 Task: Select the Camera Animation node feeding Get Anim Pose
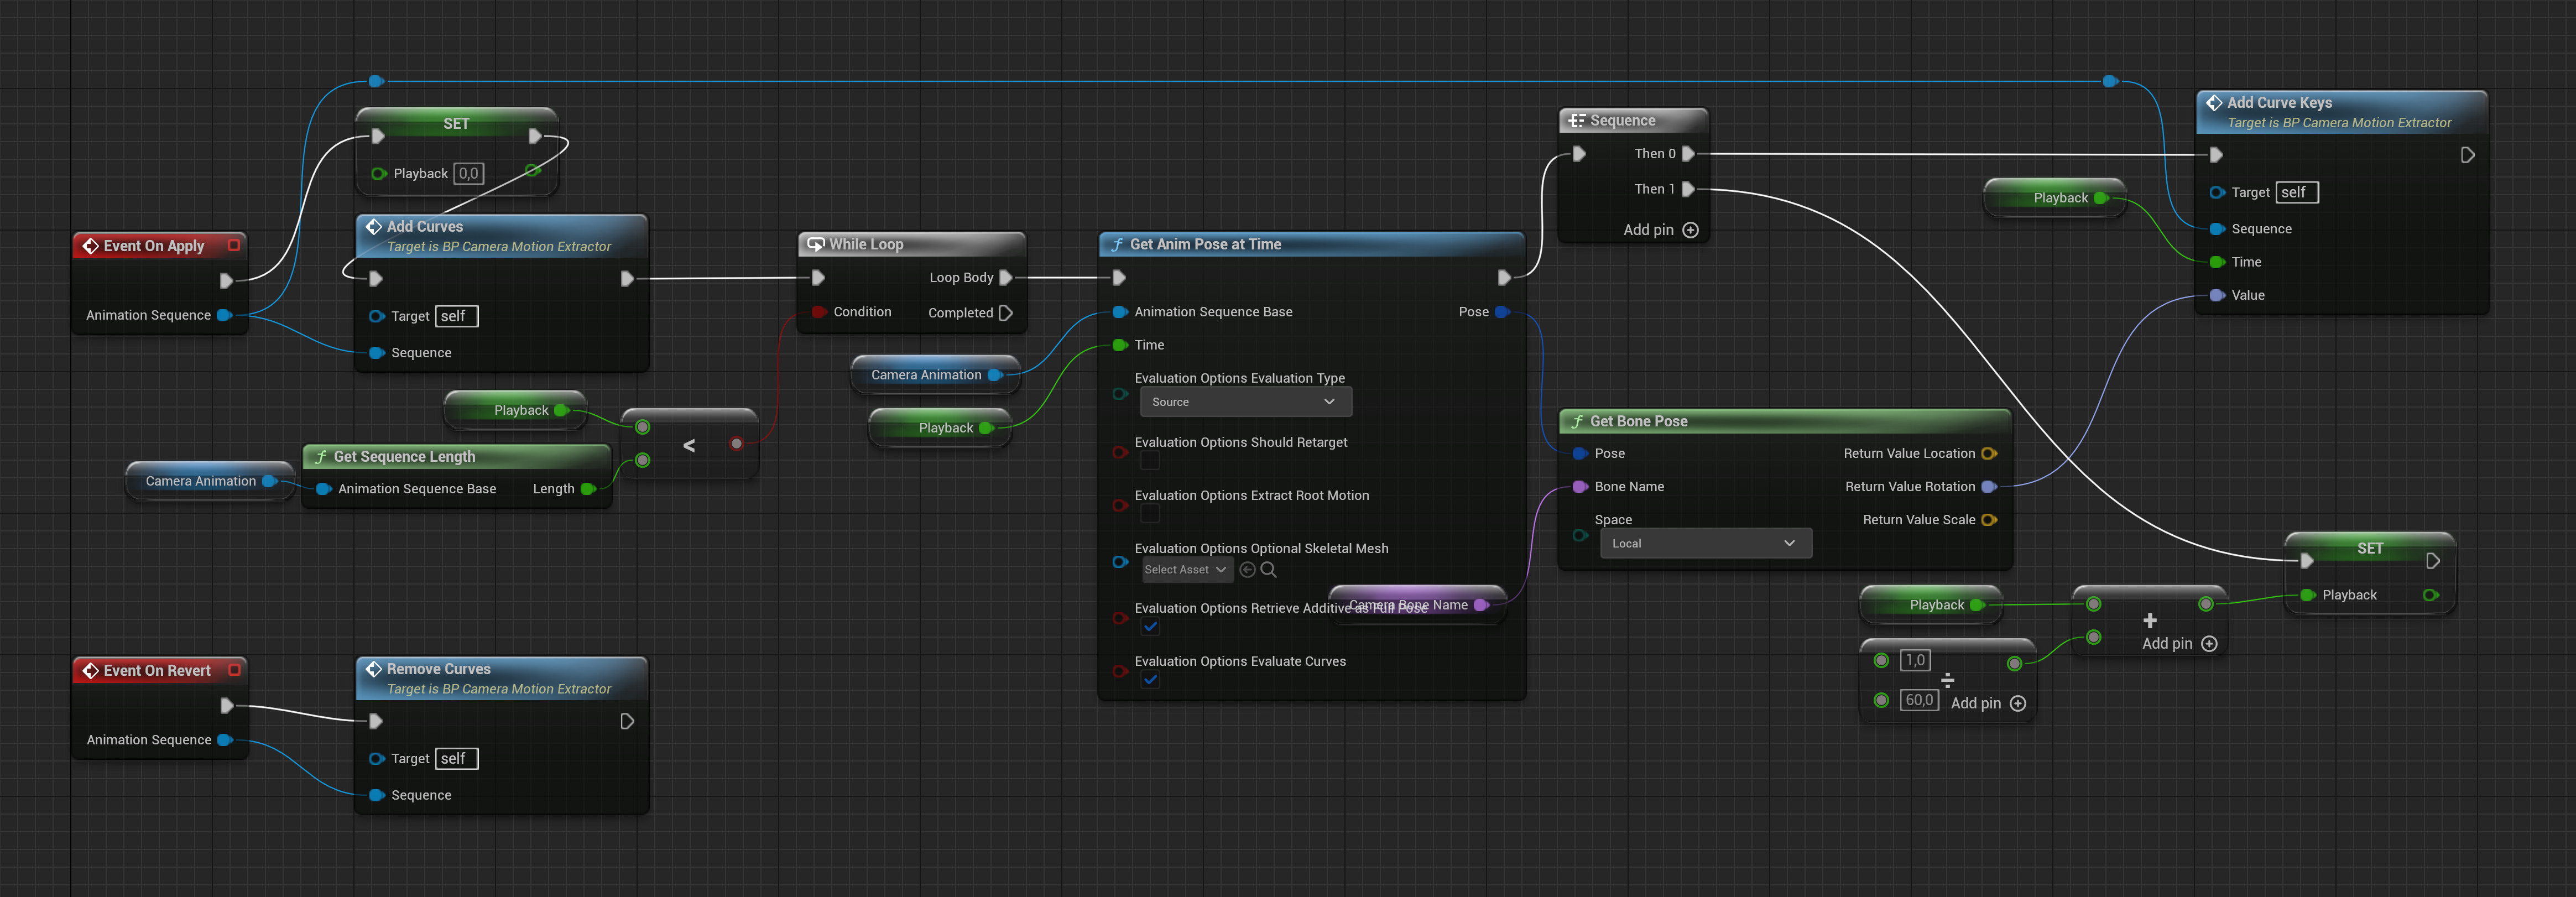coord(935,375)
